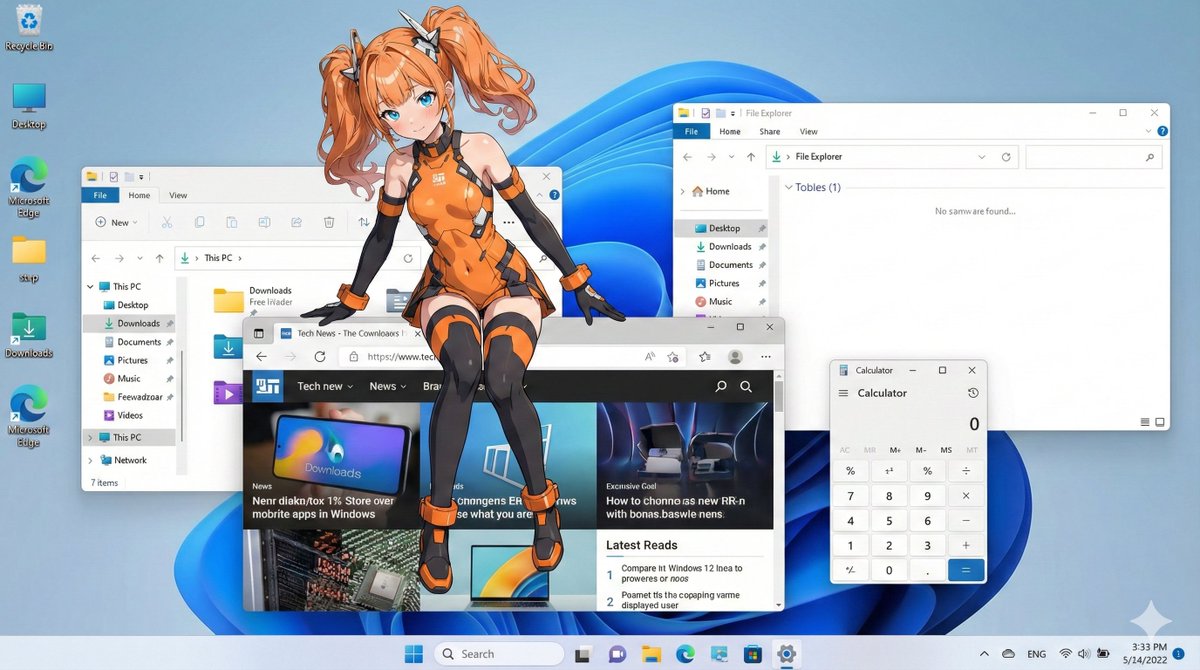The height and width of the screenshot is (670, 1200).
Task: Select the Home tab in This PC window
Action: [139, 195]
